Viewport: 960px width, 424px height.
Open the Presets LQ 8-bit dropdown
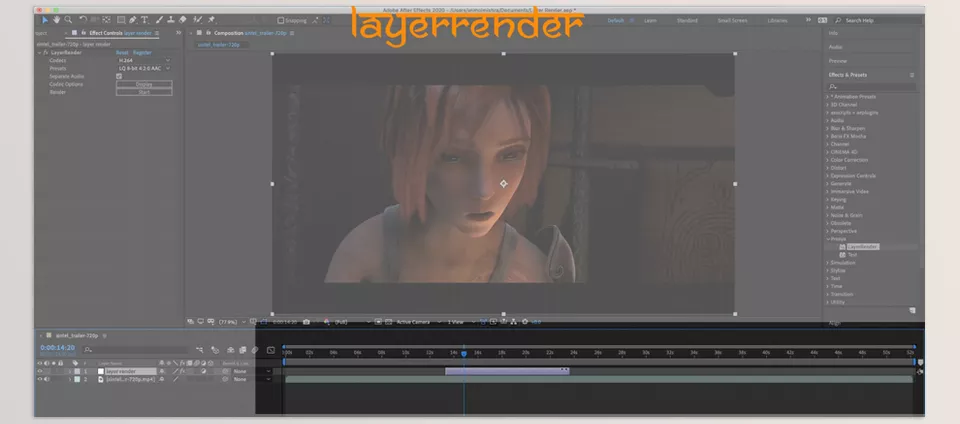[144, 69]
